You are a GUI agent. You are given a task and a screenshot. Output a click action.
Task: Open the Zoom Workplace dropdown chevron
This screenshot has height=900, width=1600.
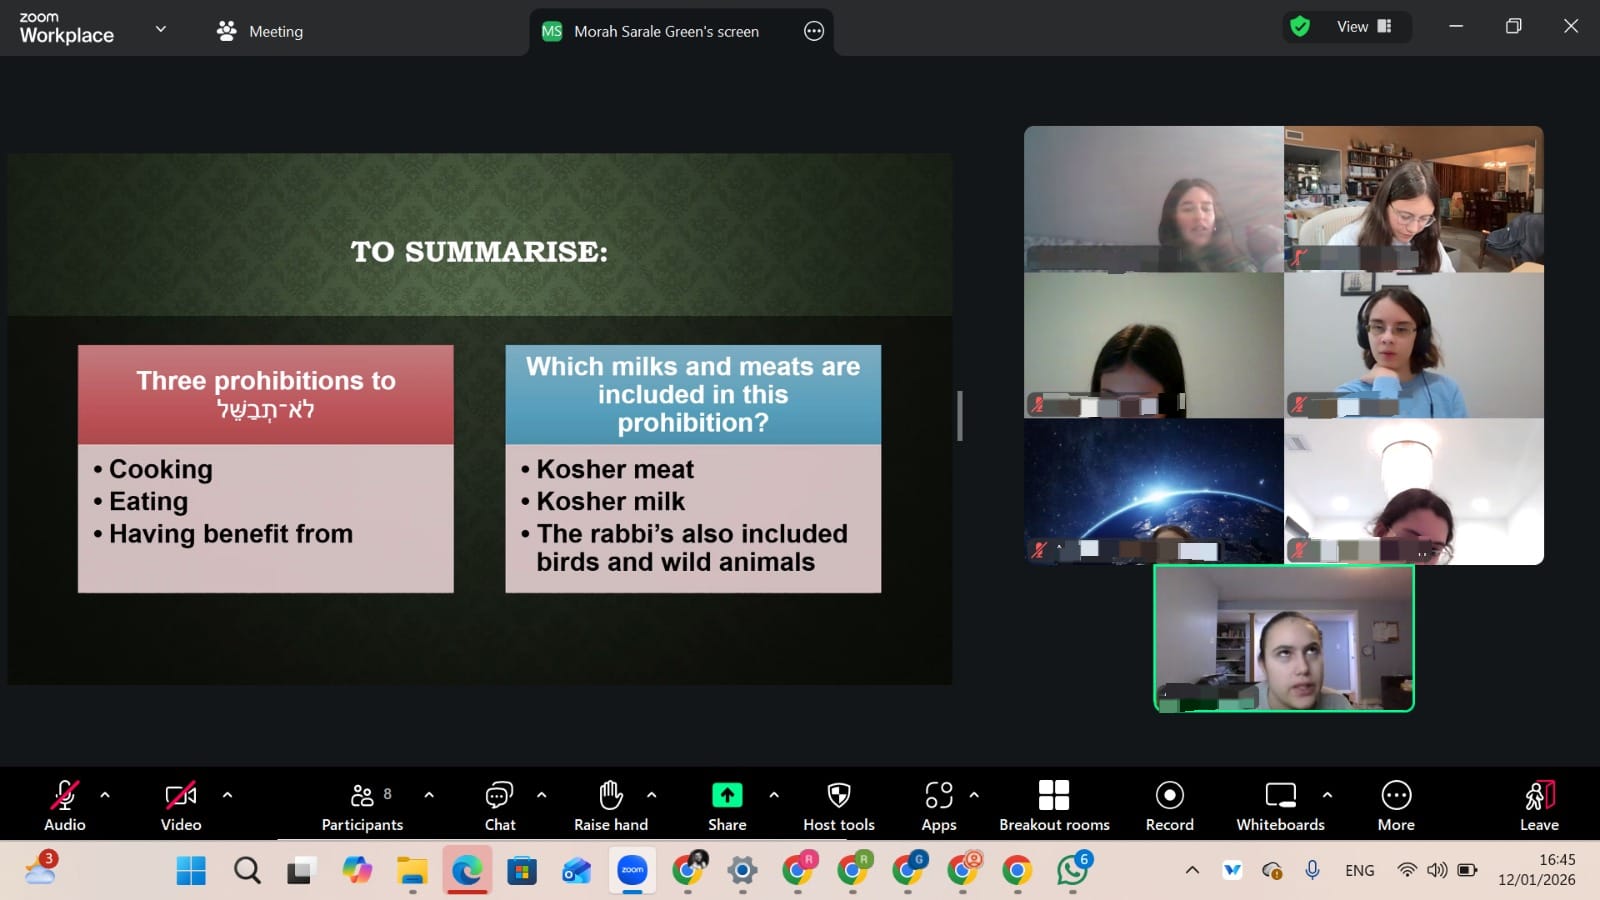160,30
